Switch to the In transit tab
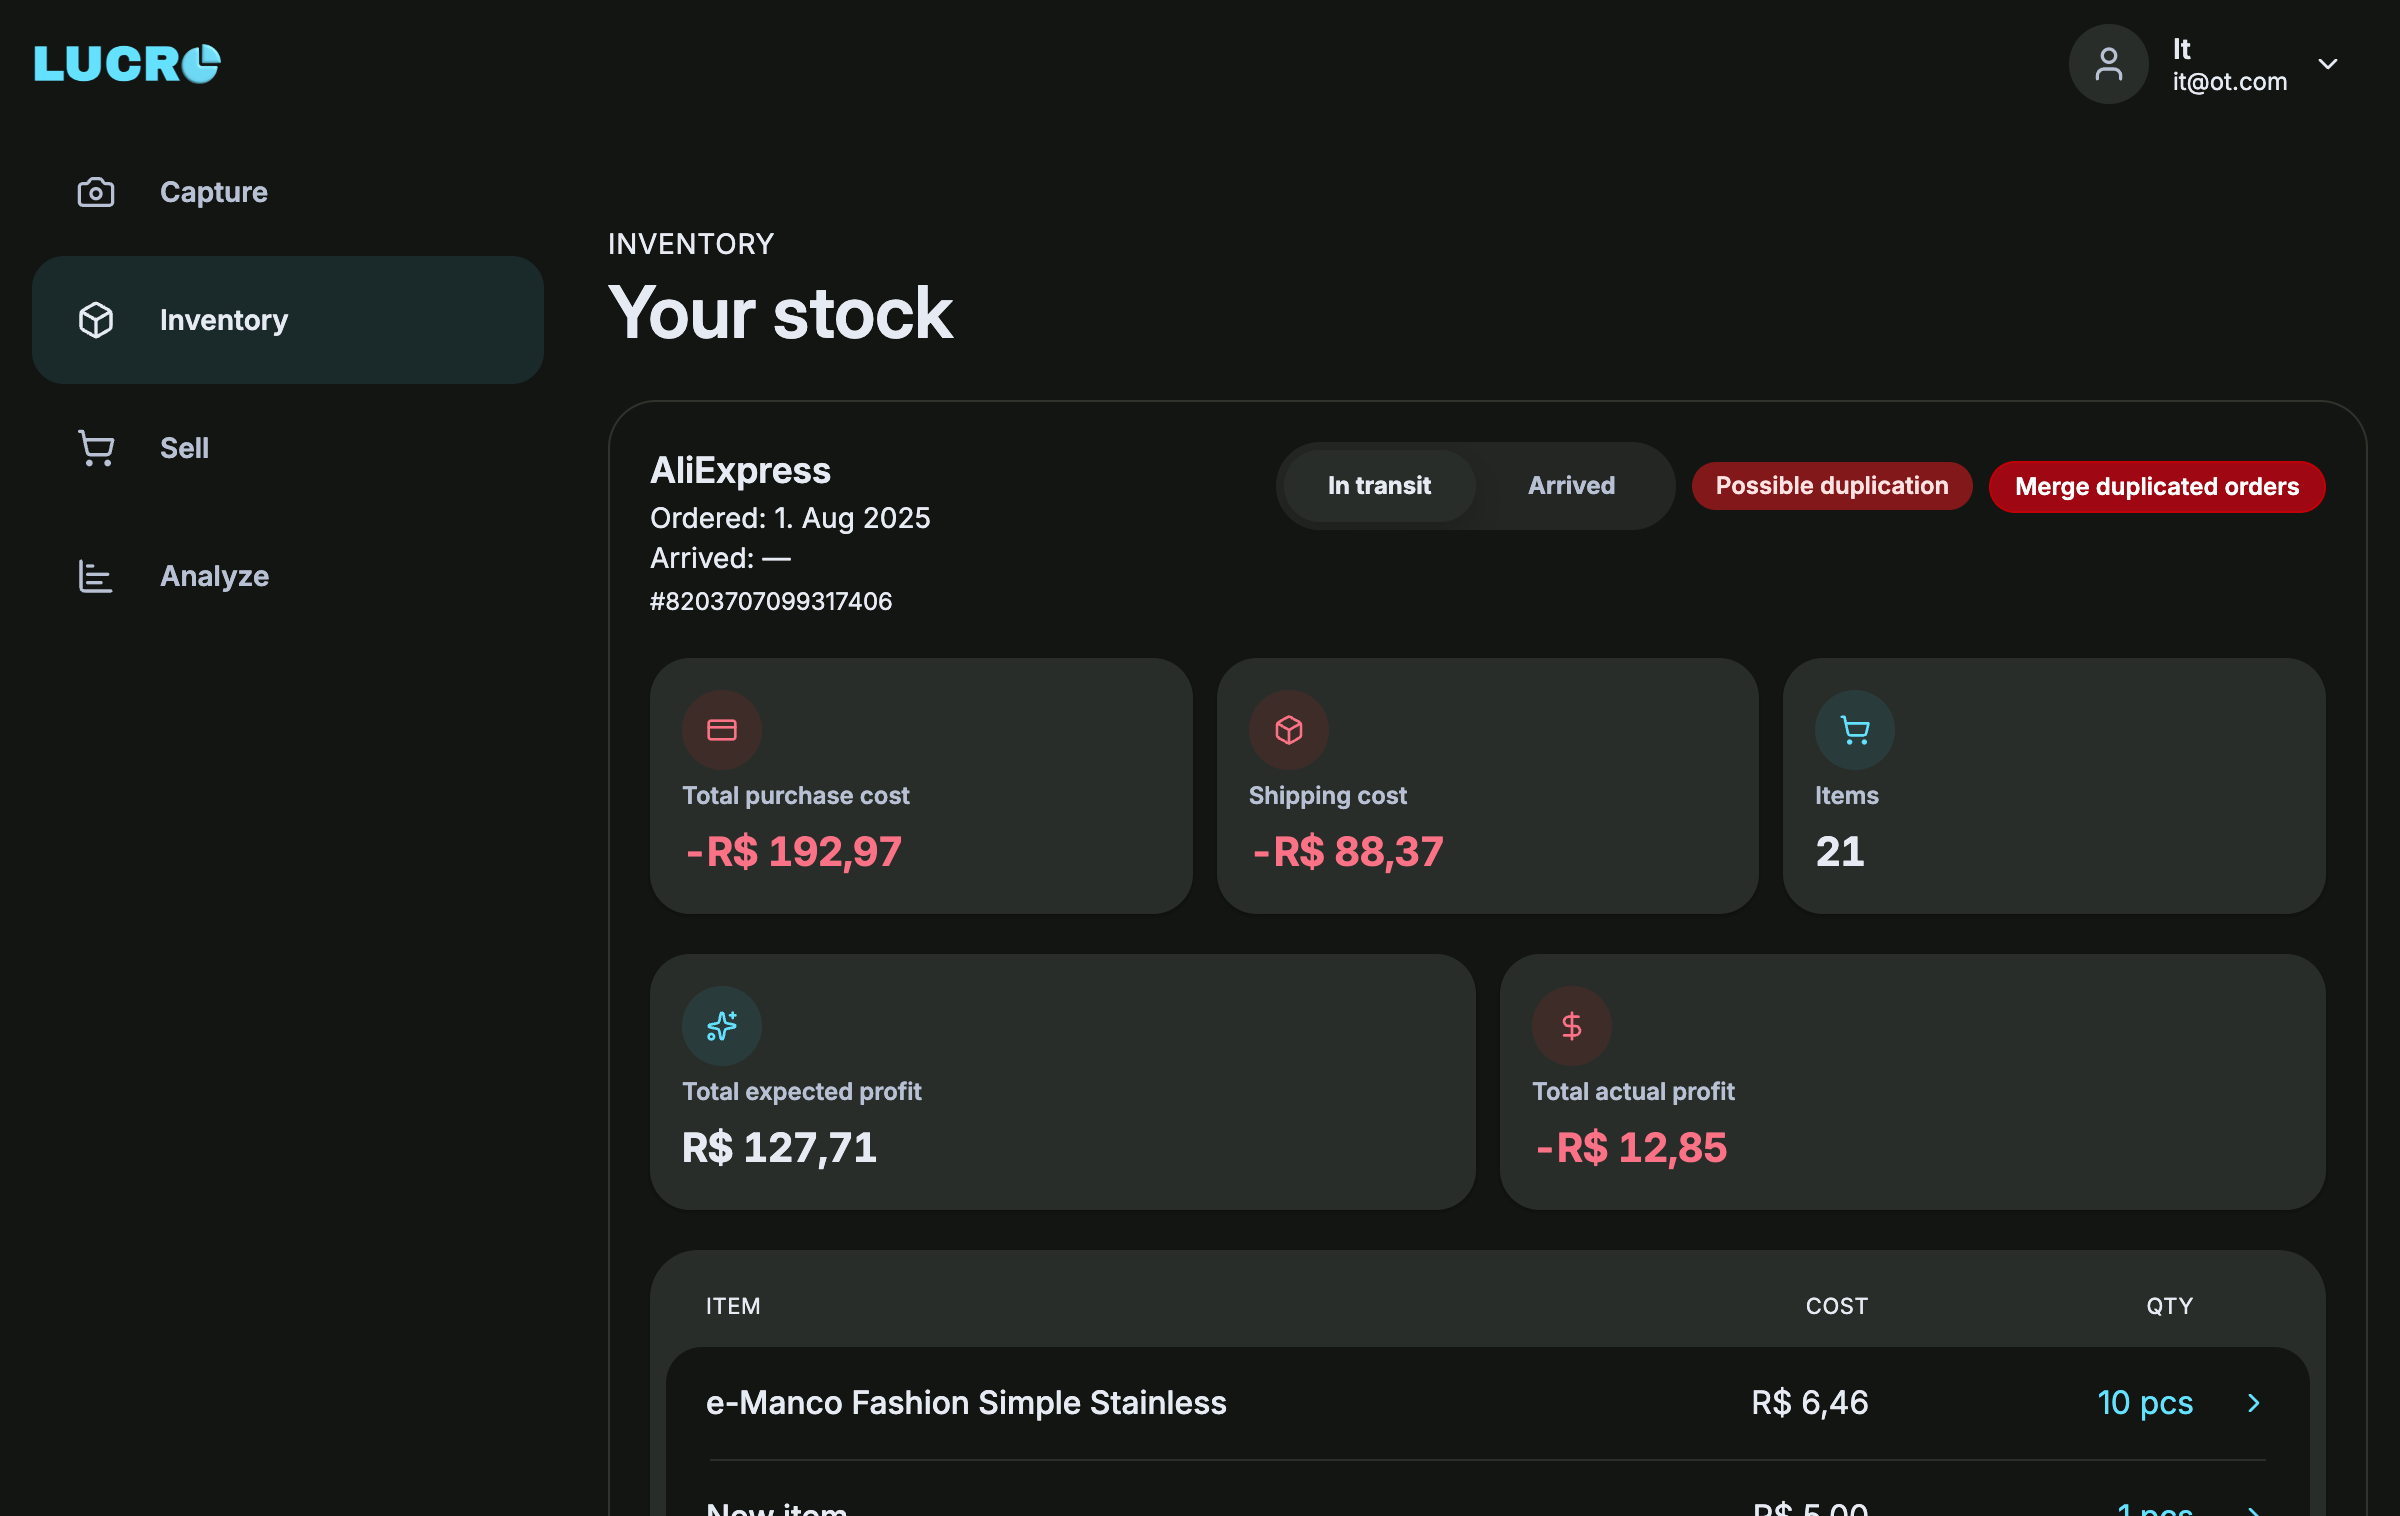 tap(1378, 485)
